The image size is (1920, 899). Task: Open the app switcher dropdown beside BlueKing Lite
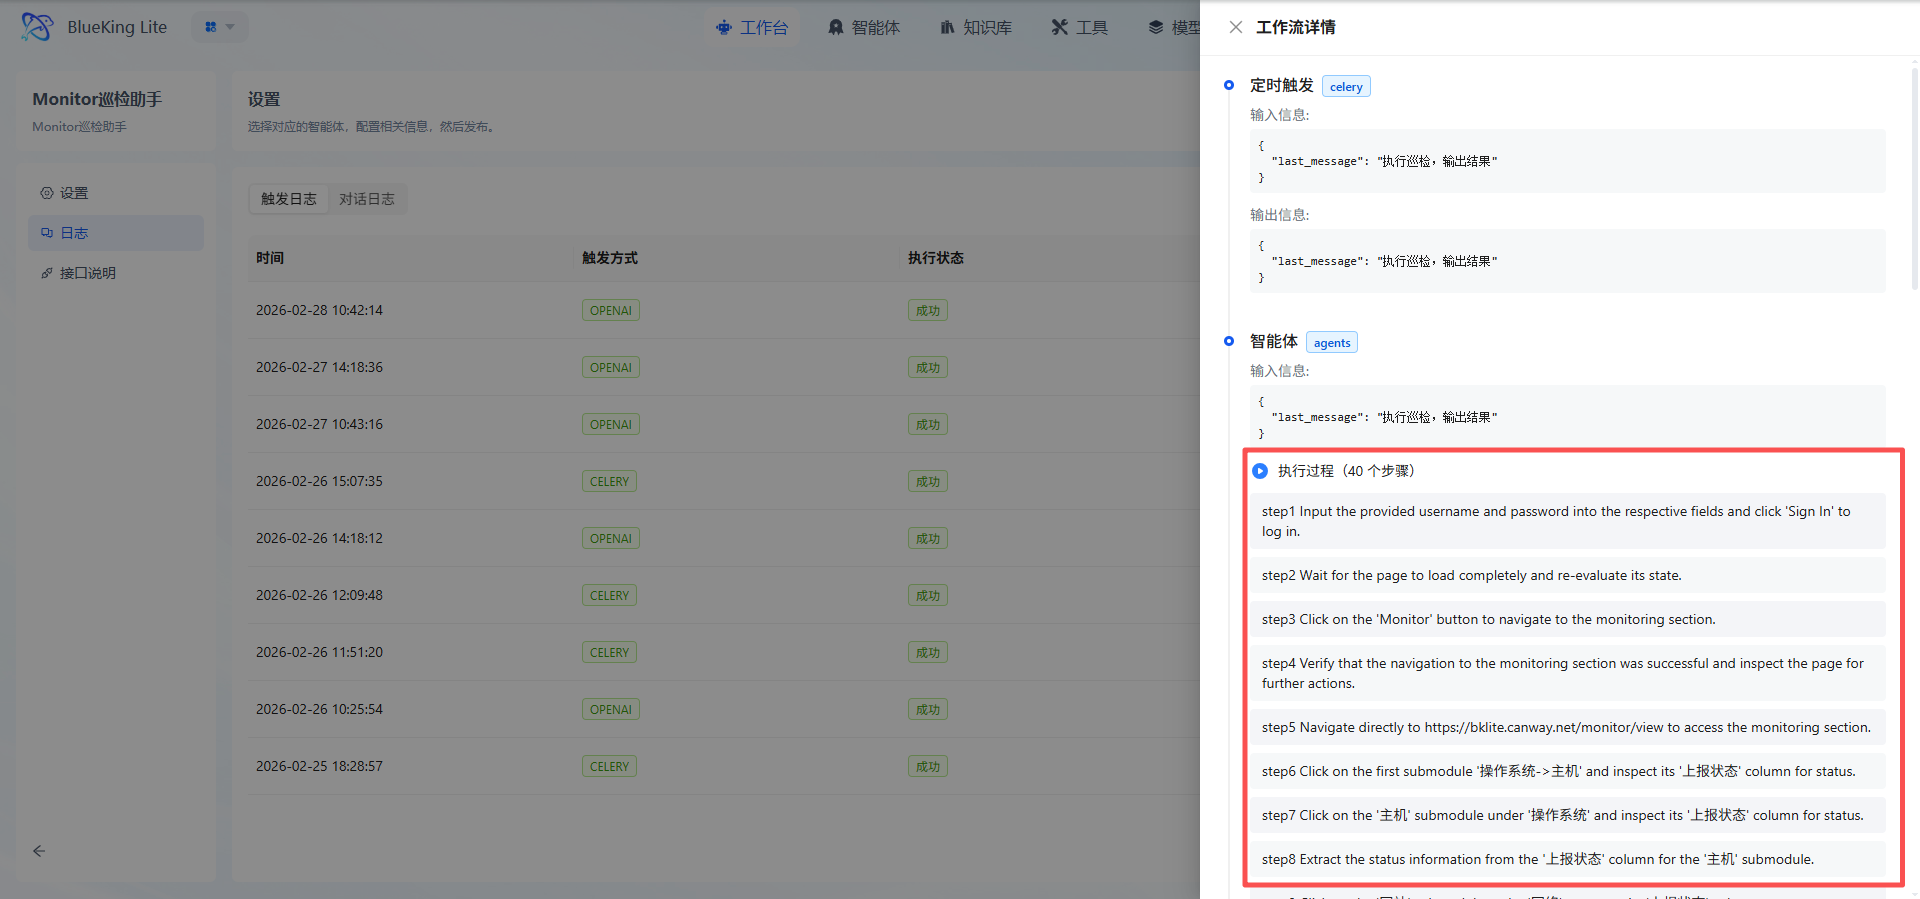pyautogui.click(x=220, y=27)
